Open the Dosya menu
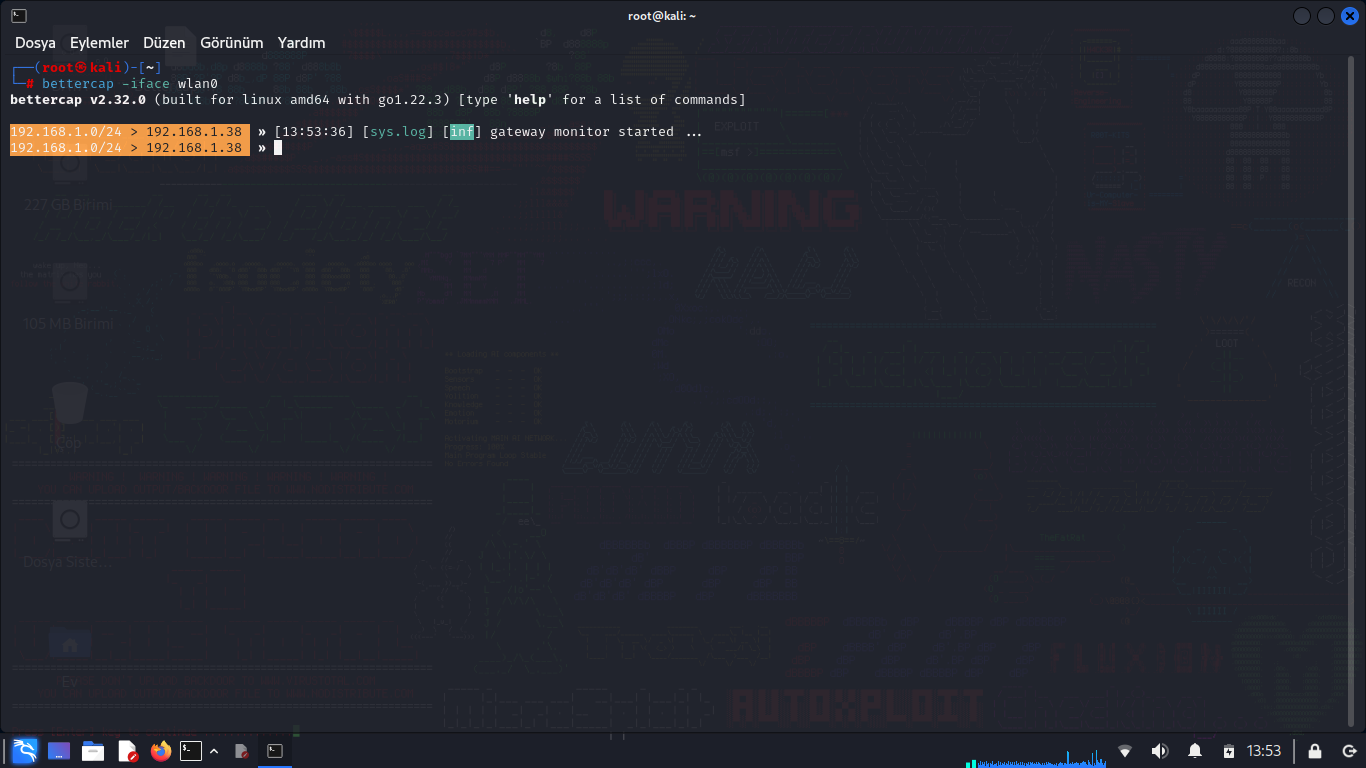This screenshot has height=768, width=1366. tap(35, 43)
